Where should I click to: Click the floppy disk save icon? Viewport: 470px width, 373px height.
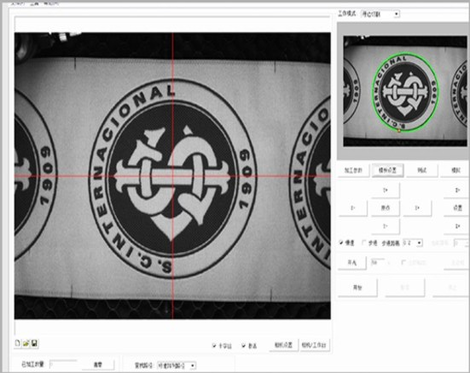(x=34, y=343)
